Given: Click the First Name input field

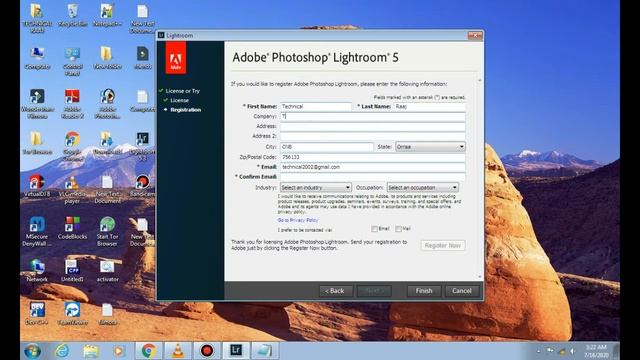Looking at the screenshot, I should pos(316,107).
